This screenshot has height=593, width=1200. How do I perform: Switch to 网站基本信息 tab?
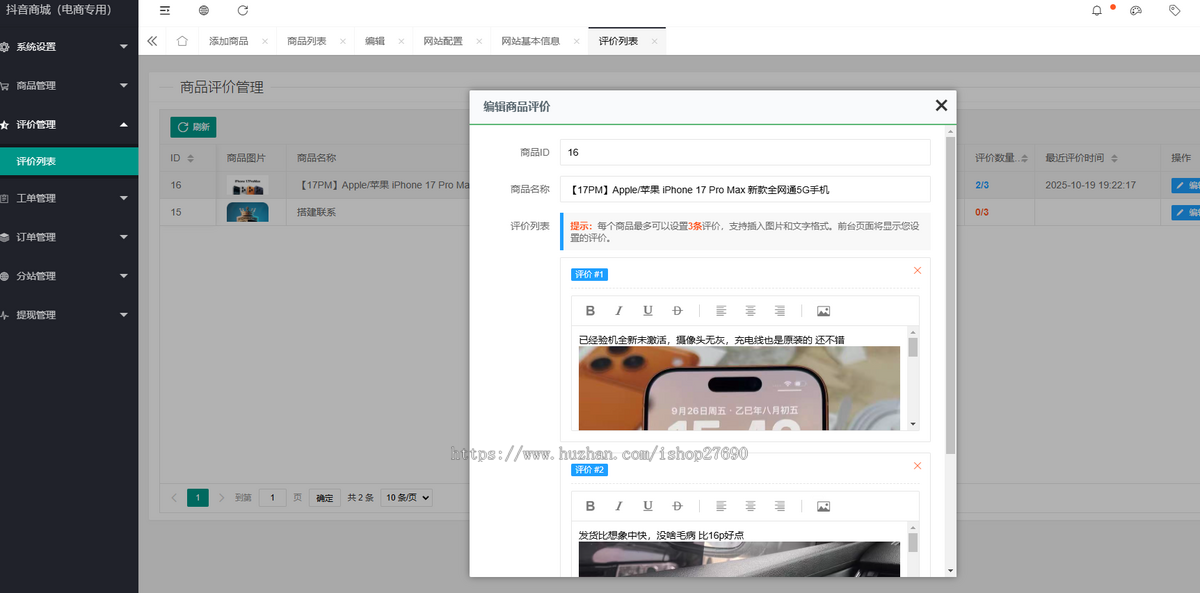tap(530, 41)
